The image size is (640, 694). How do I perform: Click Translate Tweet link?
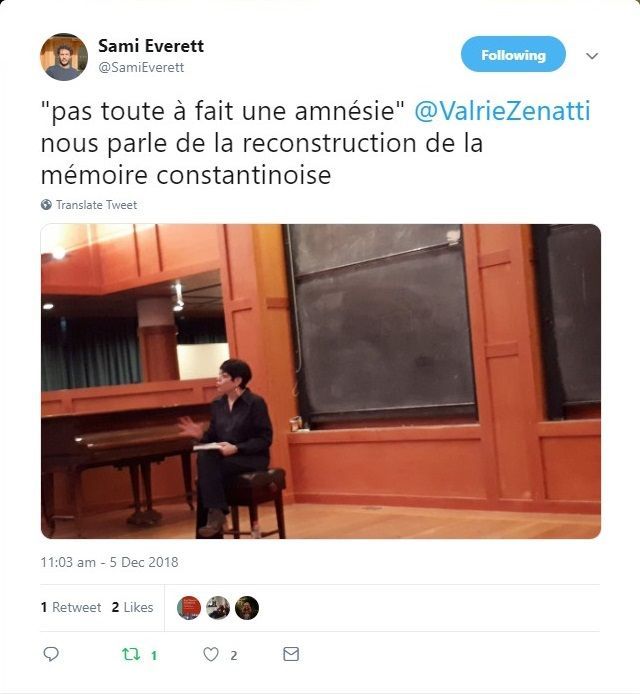point(96,205)
